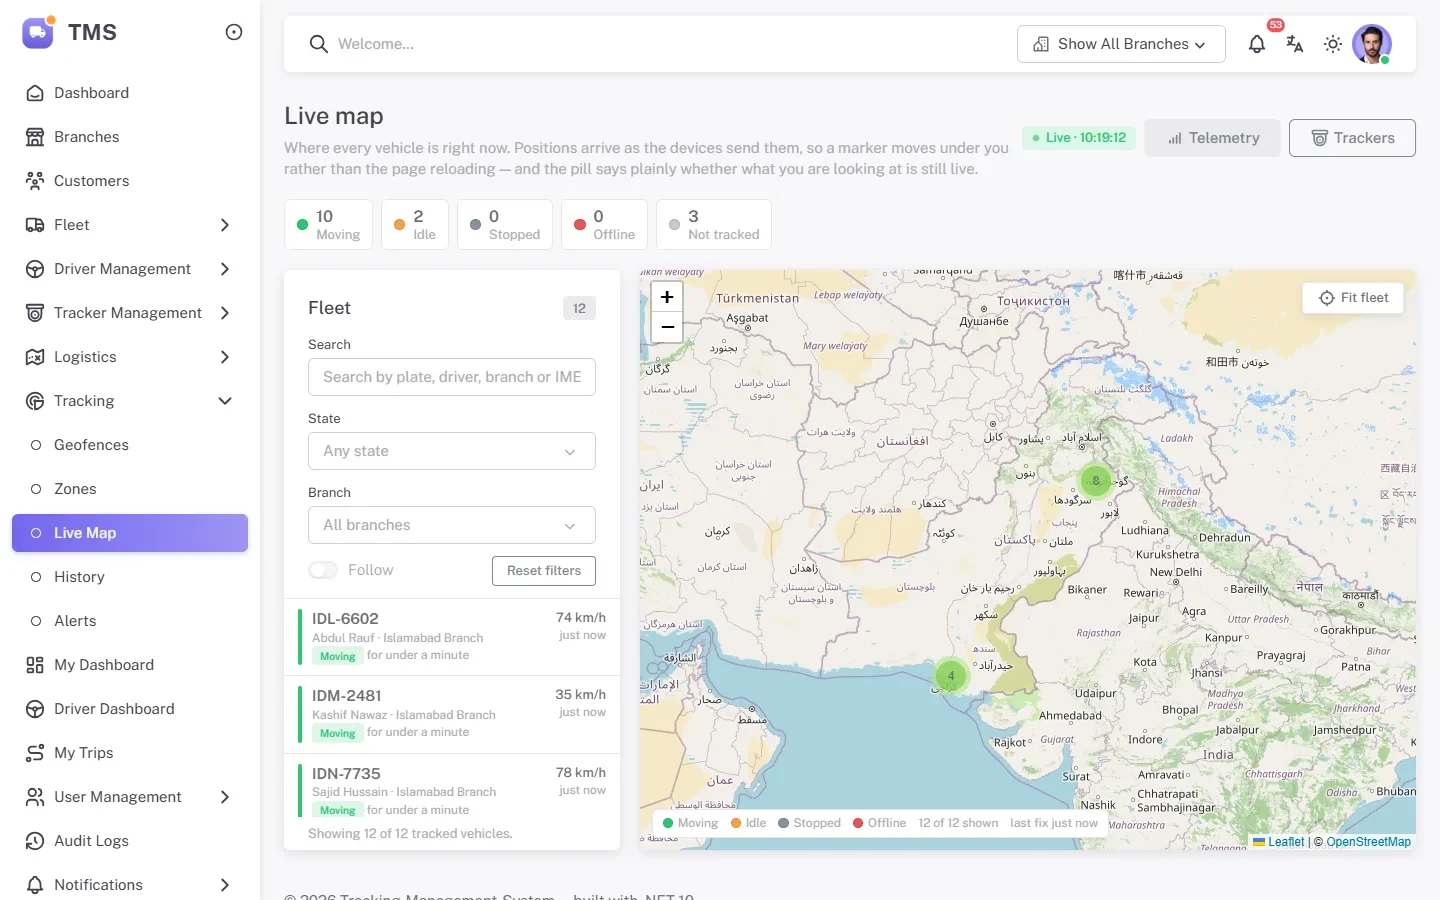Click the TMS logo icon
1440x900 pixels.
click(x=38, y=32)
